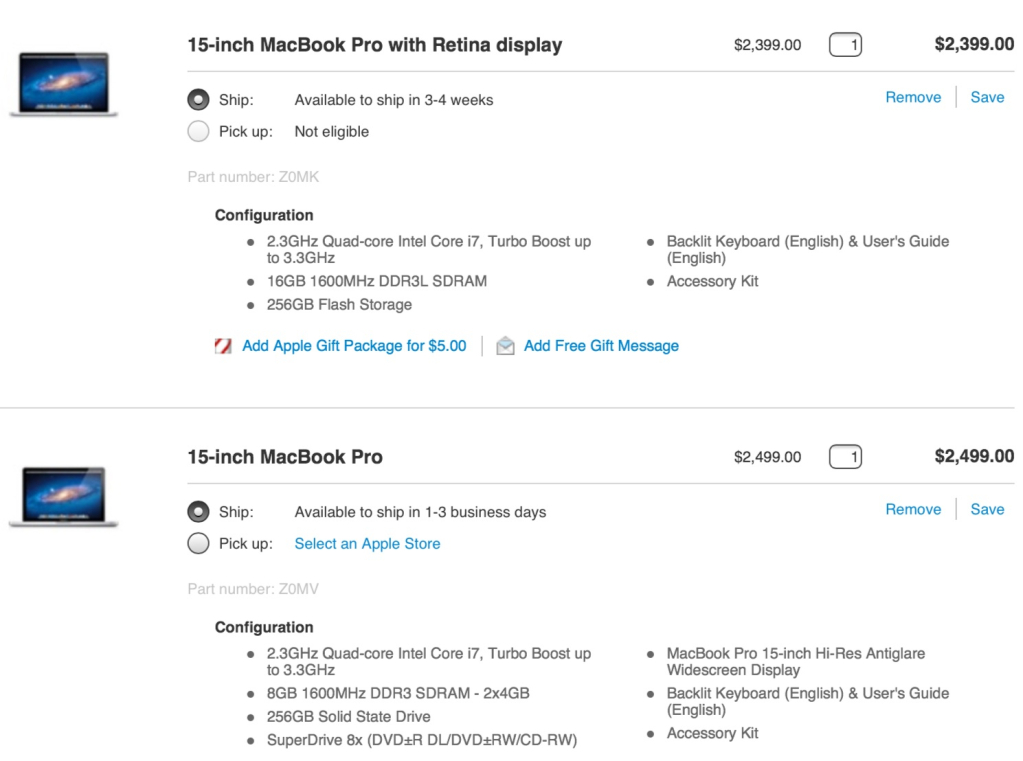Remove the Retina MacBook Pro from cart
Image resolution: width=1023 pixels, height=761 pixels.
(913, 97)
